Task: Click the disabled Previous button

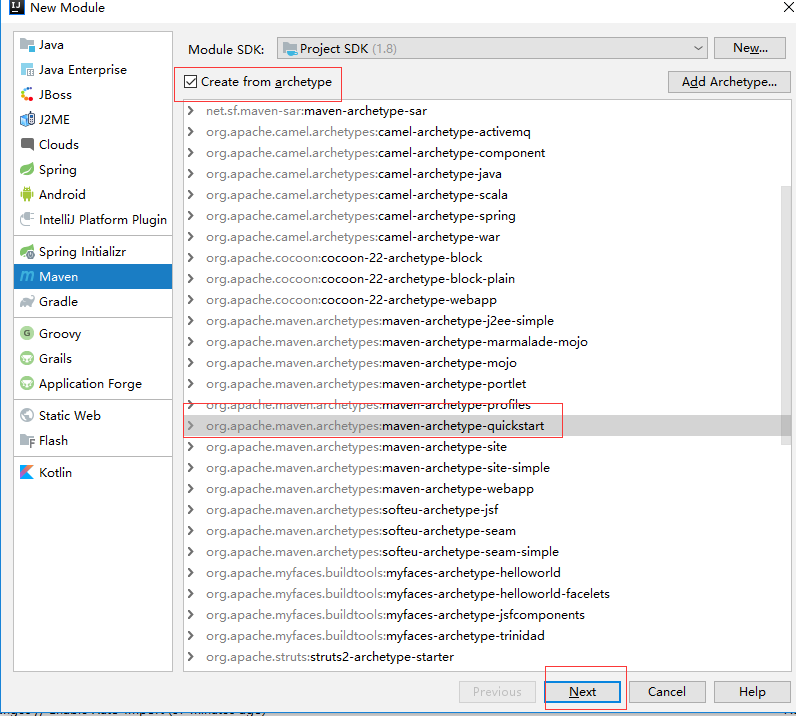Action: (497, 692)
